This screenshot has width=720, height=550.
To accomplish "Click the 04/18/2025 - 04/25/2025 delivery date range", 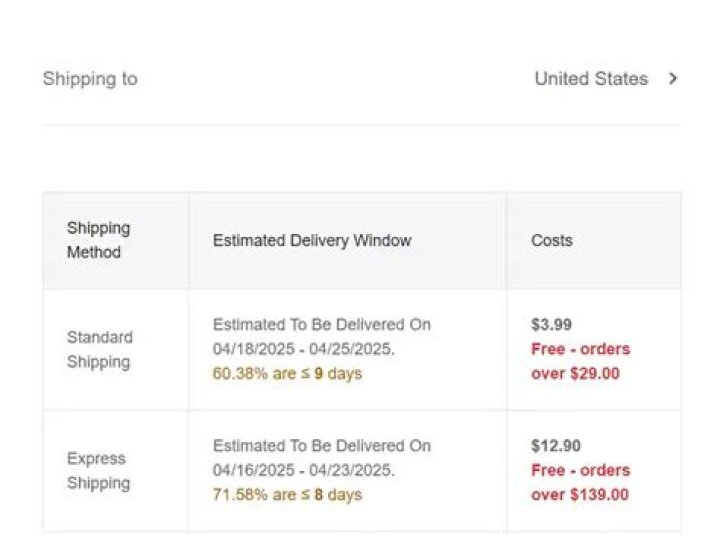I will coord(304,349).
